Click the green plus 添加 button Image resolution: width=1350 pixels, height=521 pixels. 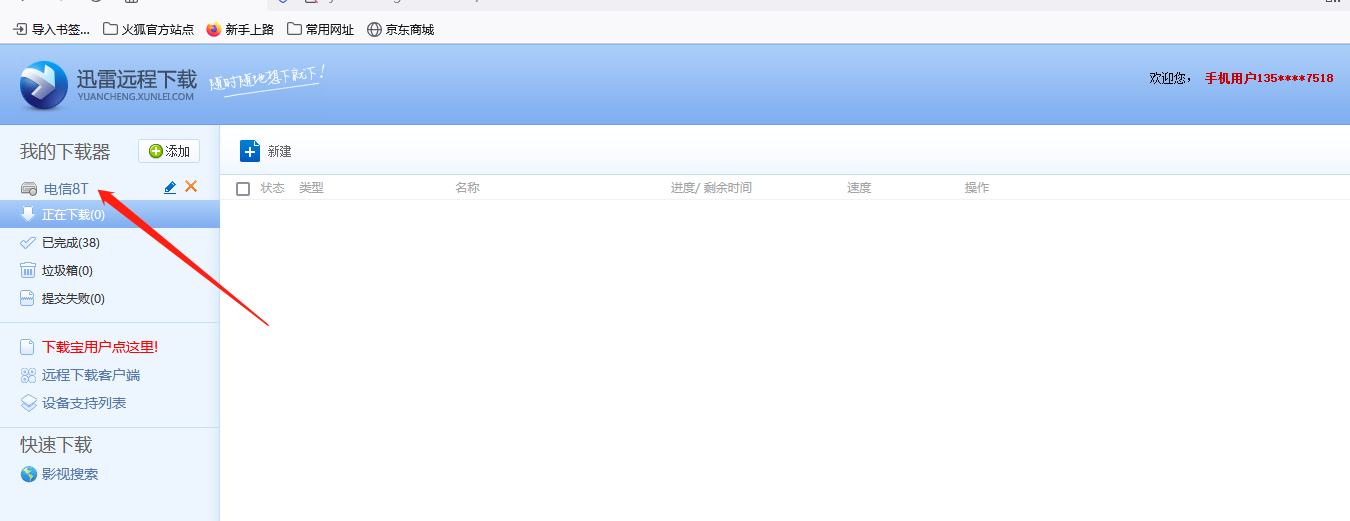pyautogui.click(x=169, y=151)
